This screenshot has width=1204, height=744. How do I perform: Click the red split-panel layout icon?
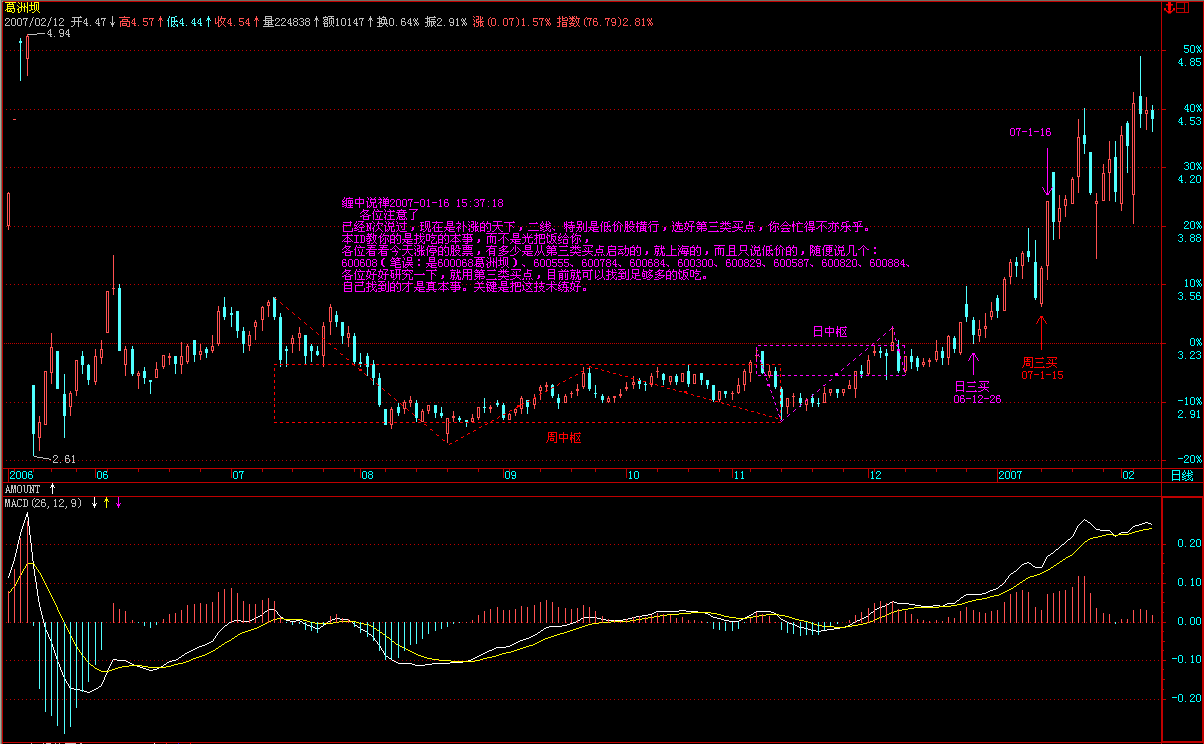1182,8
